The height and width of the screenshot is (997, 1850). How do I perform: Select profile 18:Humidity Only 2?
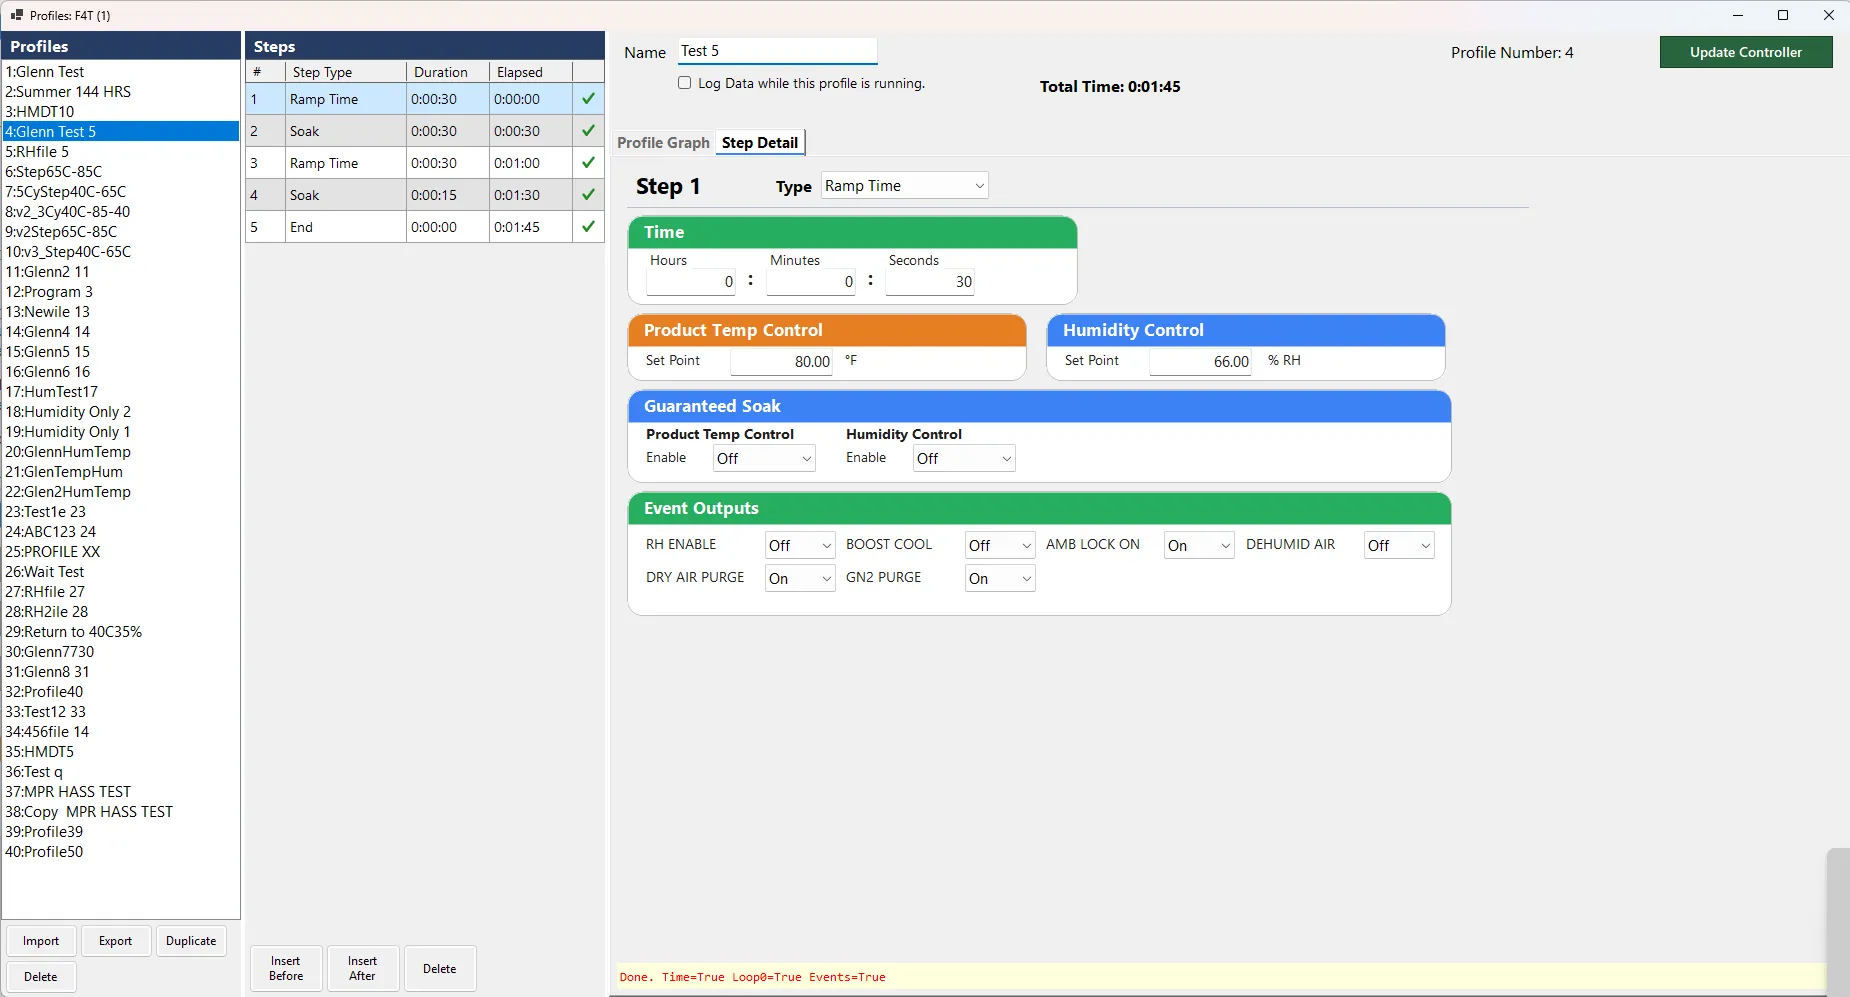coord(121,411)
